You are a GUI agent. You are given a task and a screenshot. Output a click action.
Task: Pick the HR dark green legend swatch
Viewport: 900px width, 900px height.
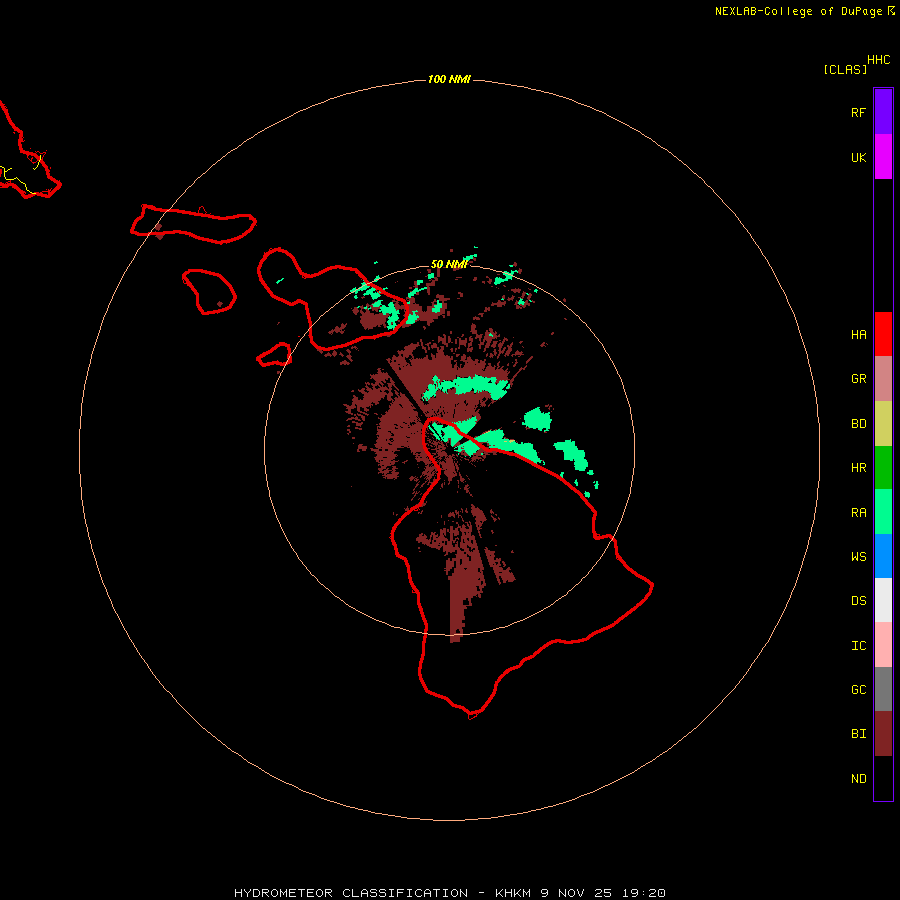coord(883,468)
